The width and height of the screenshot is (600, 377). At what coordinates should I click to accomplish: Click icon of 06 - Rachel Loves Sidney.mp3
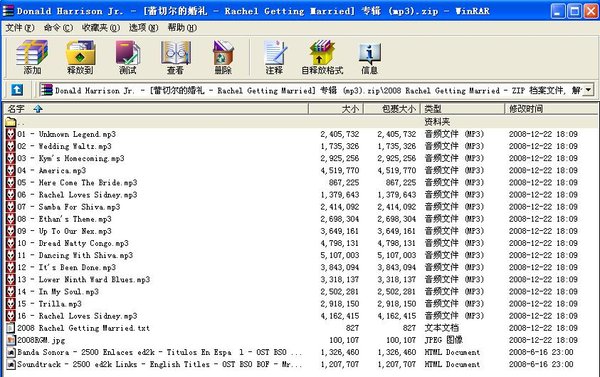pyautogui.click(x=11, y=195)
